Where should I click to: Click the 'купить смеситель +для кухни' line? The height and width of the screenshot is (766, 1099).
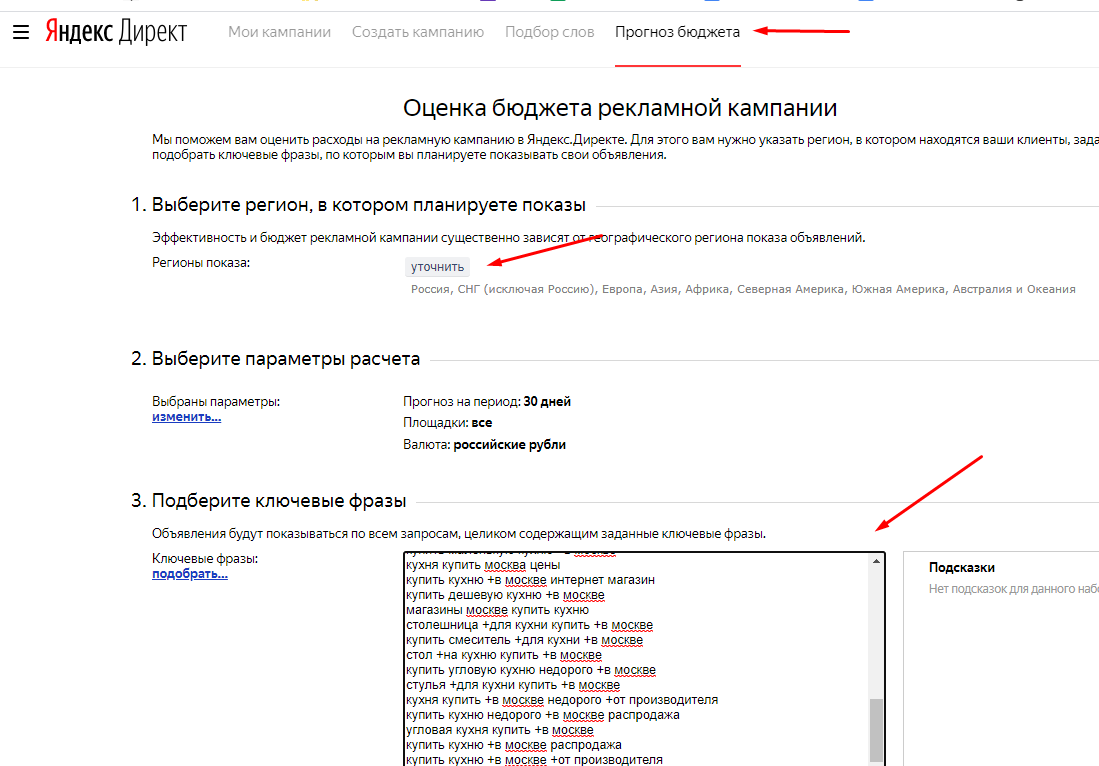click(523, 640)
